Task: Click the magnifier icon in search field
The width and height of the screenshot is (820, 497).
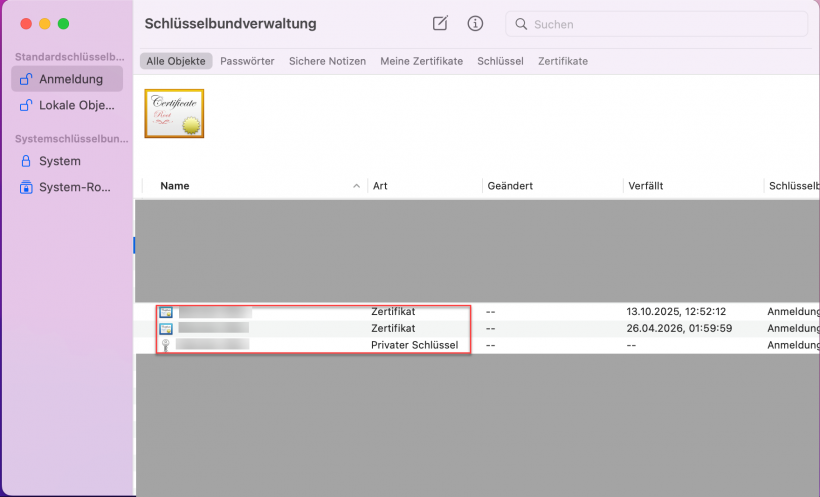Action: 521,24
